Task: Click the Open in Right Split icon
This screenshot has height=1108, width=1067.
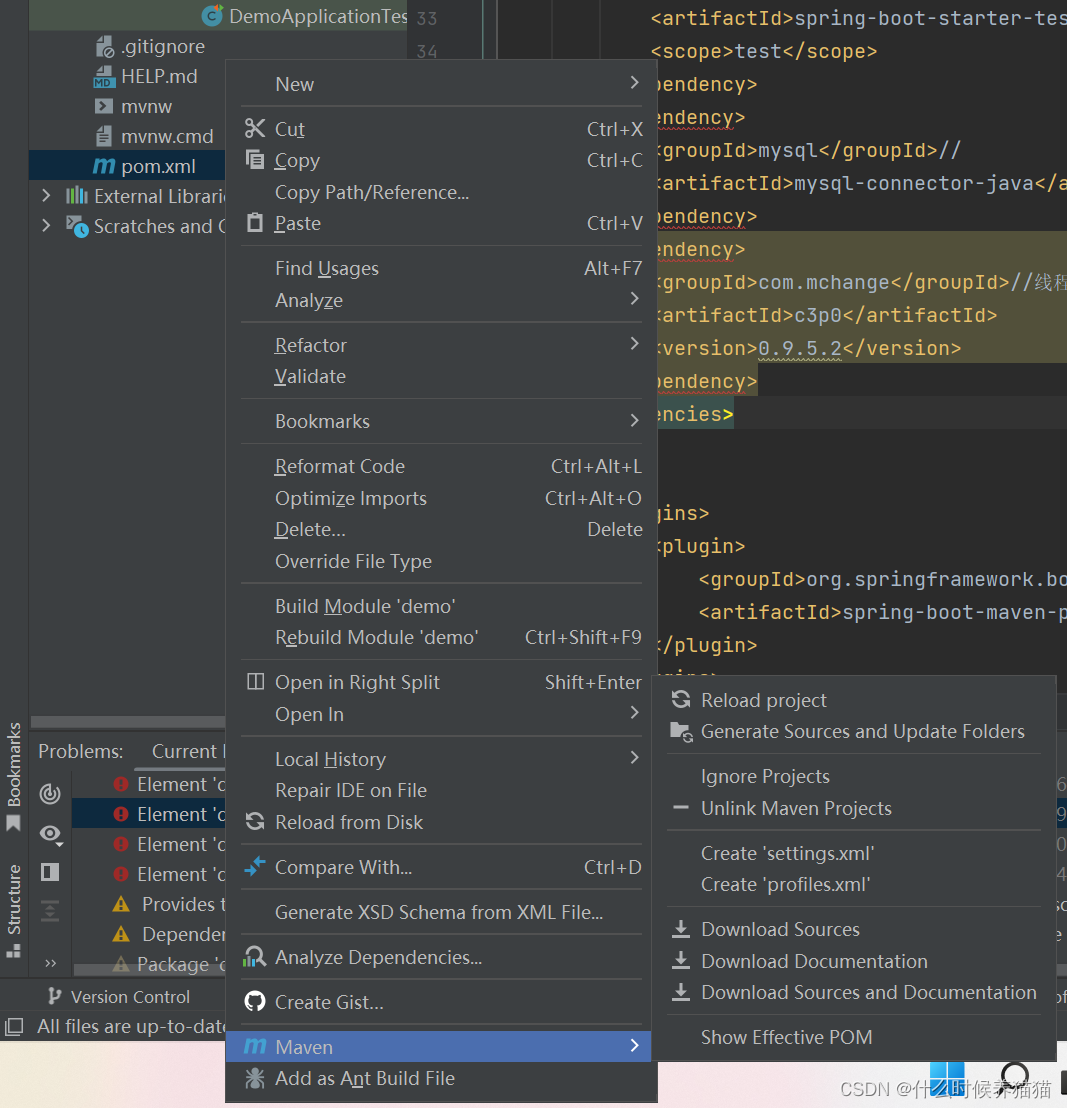Action: tap(255, 682)
